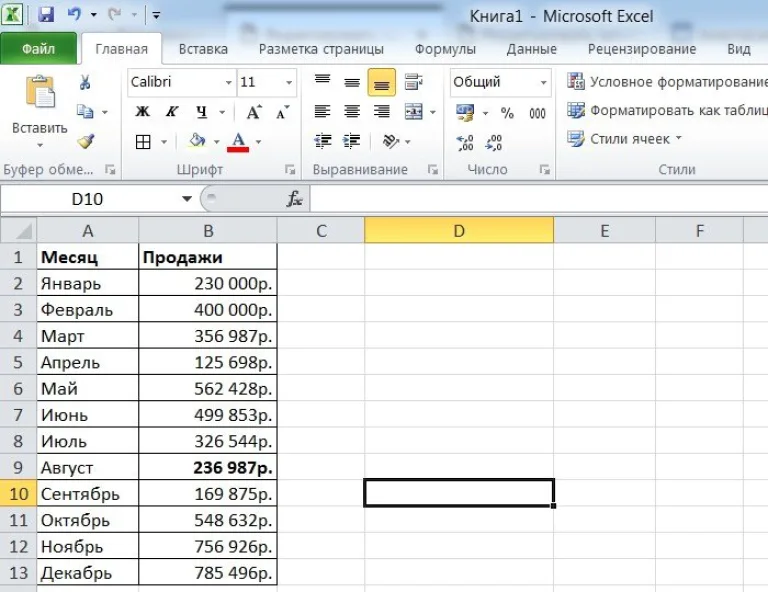Click the Increase Font Size icon
Image resolution: width=768 pixels, height=592 pixels.
[254, 112]
